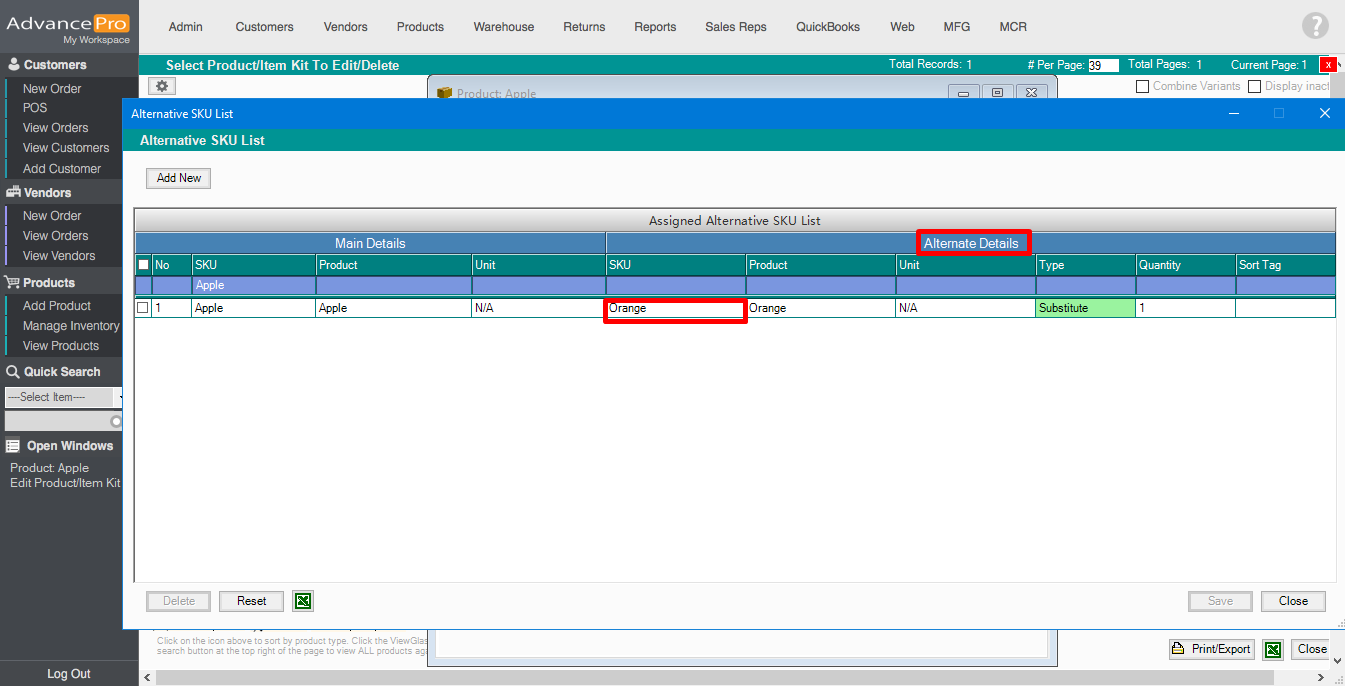
Task: Click the help question mark icon
Action: click(x=1315, y=27)
